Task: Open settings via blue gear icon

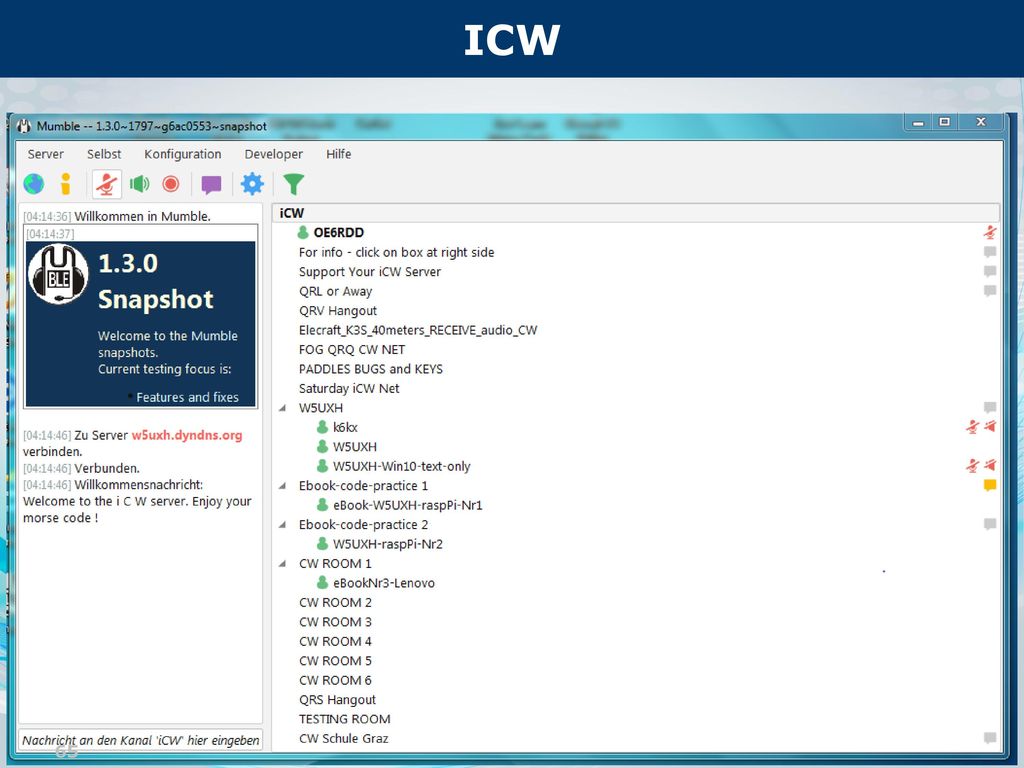Action: point(252,184)
